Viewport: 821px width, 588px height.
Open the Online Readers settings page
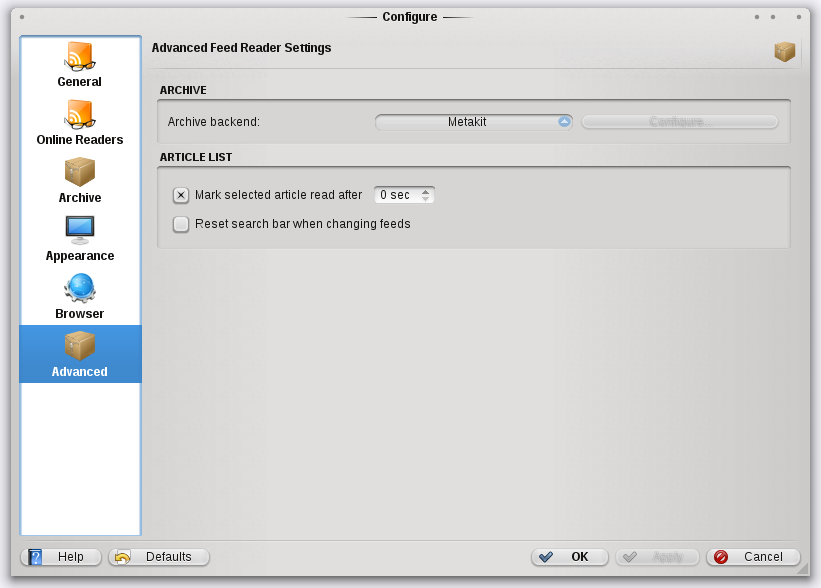80,123
